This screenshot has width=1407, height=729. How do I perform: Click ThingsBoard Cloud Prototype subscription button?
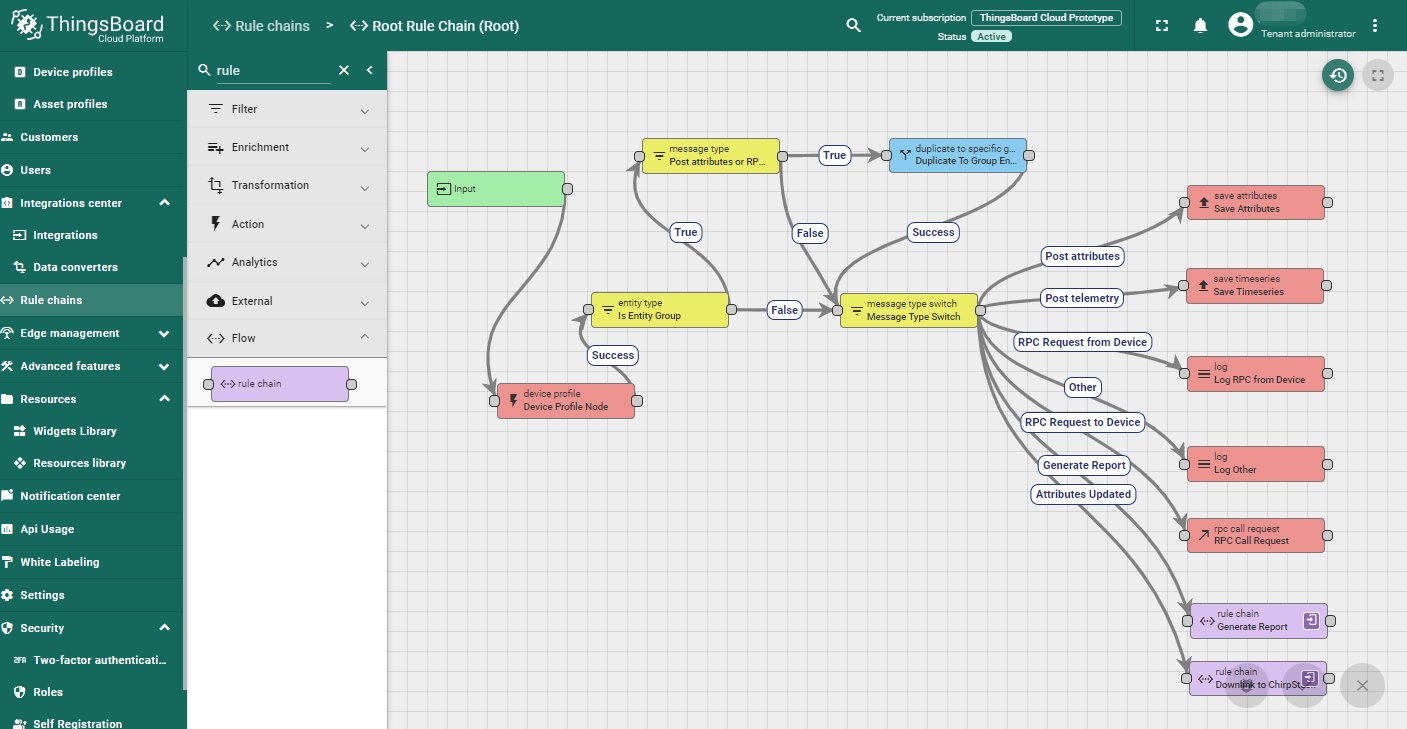1046,18
